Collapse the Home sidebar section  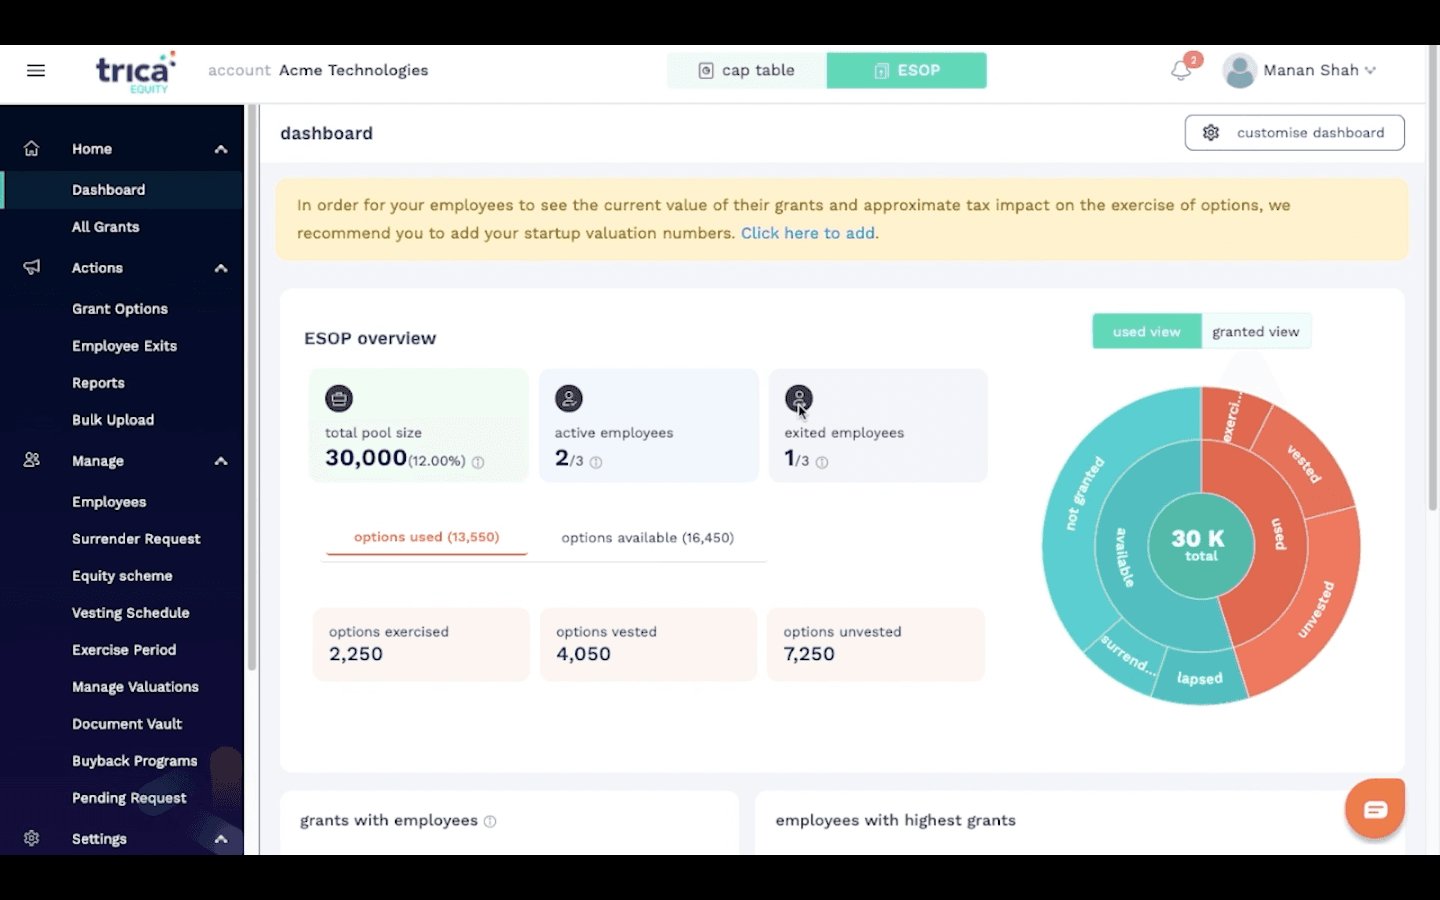(x=221, y=149)
